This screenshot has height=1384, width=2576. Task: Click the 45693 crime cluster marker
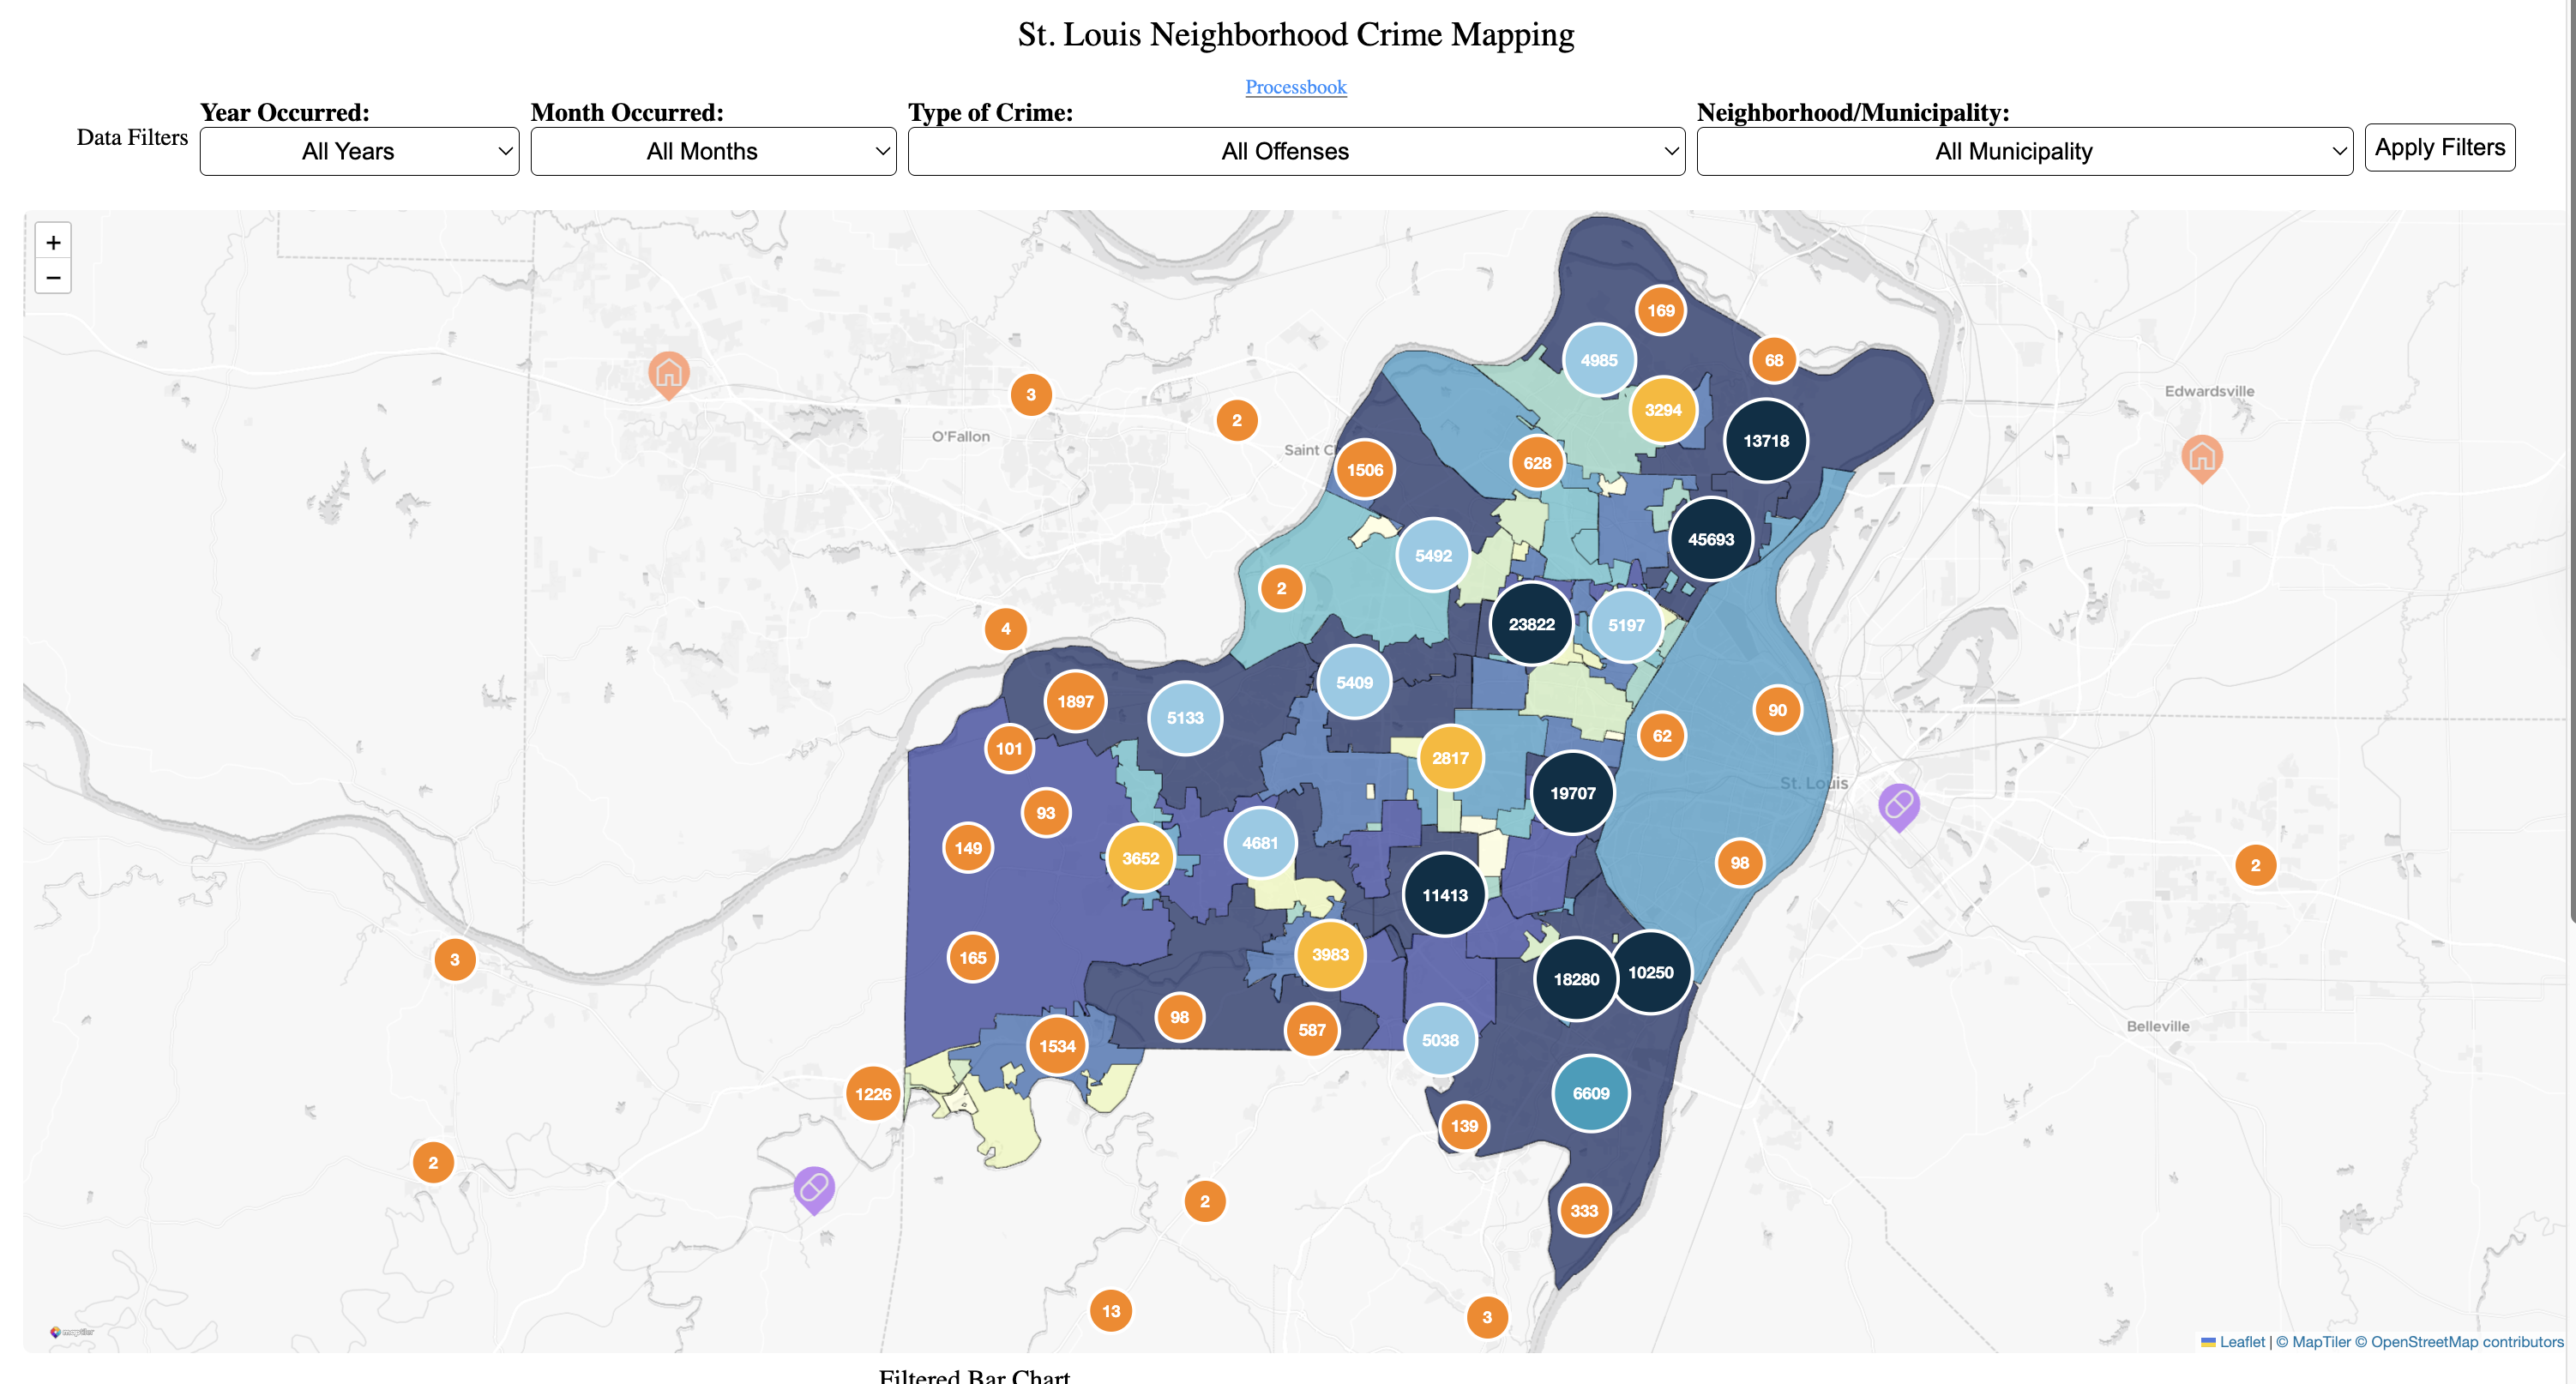(1710, 539)
